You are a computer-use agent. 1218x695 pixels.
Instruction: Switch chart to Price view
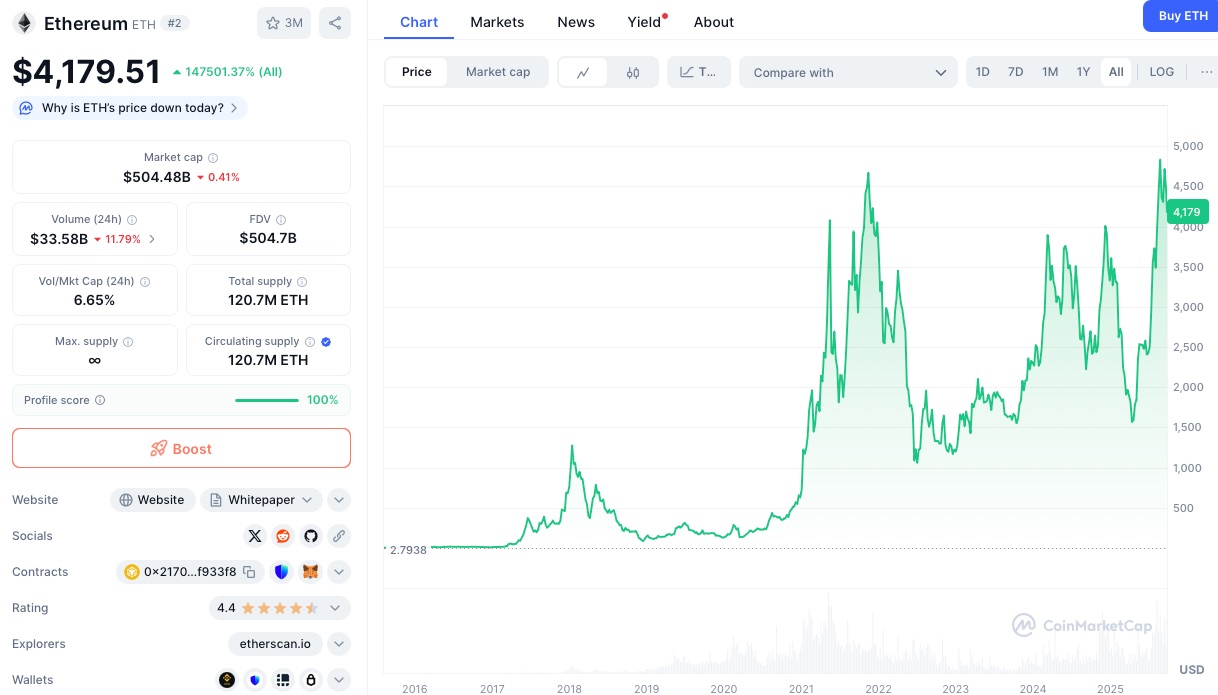(417, 72)
